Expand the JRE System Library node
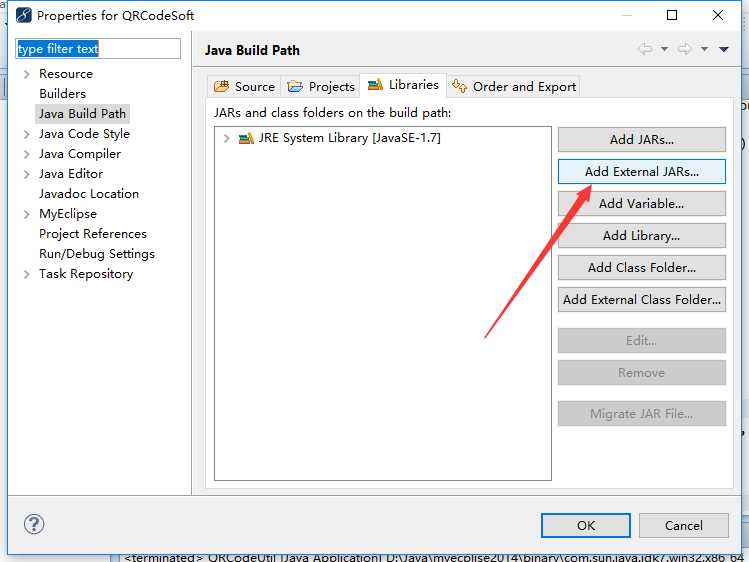Image resolution: width=749 pixels, height=562 pixels. 226,138
